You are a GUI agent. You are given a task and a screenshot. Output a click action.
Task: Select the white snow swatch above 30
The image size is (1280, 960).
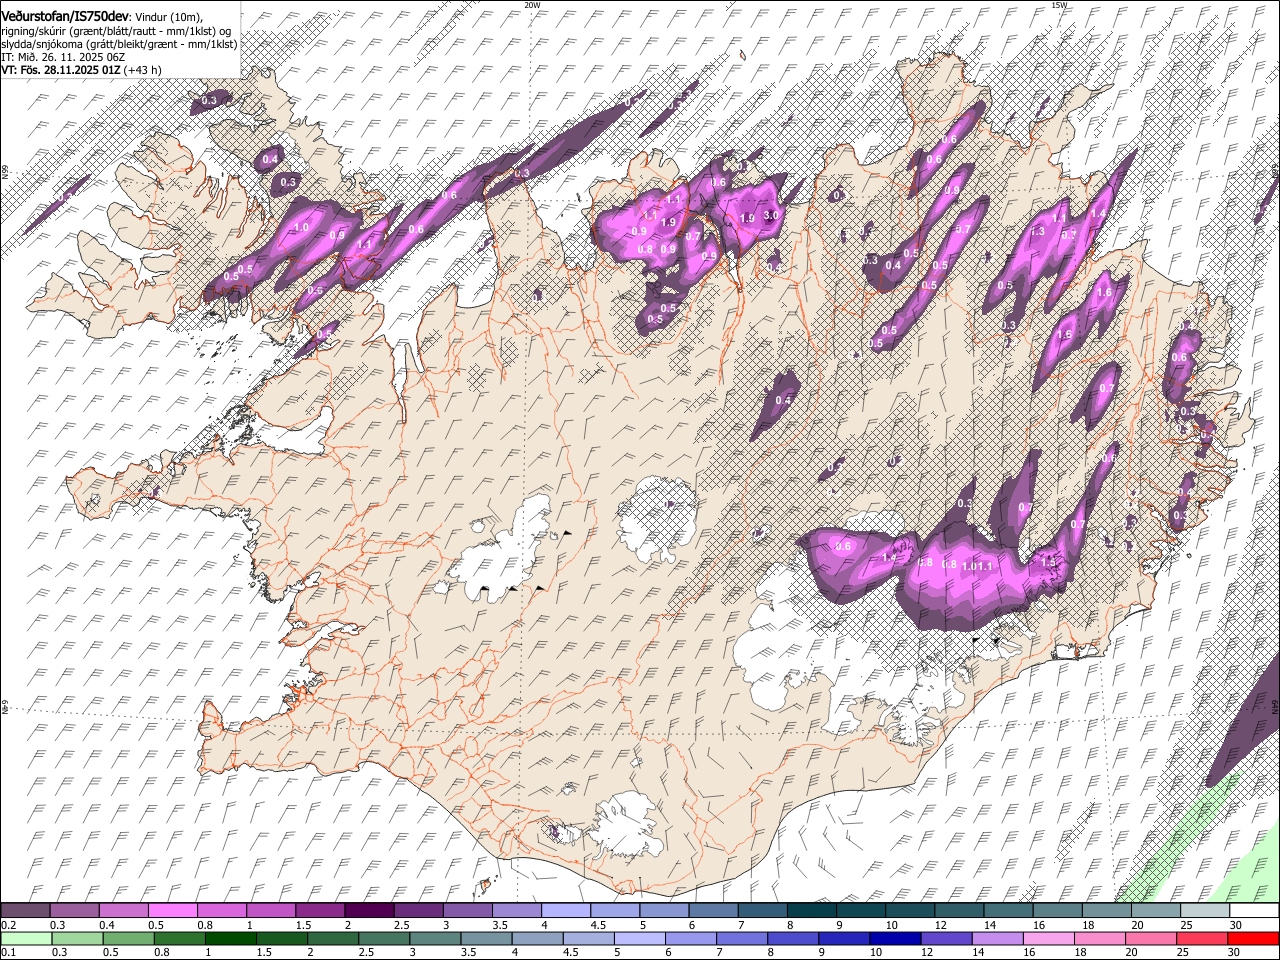pos(1254,911)
